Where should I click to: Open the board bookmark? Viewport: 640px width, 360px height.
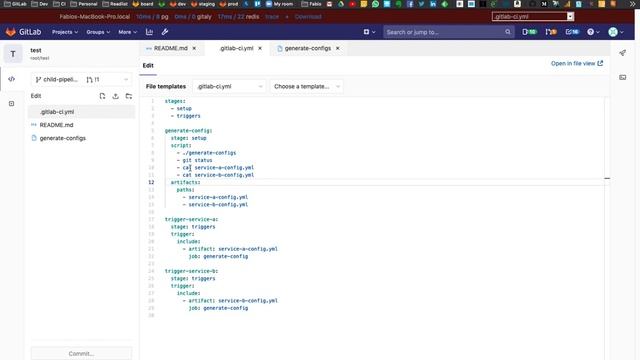143,4
